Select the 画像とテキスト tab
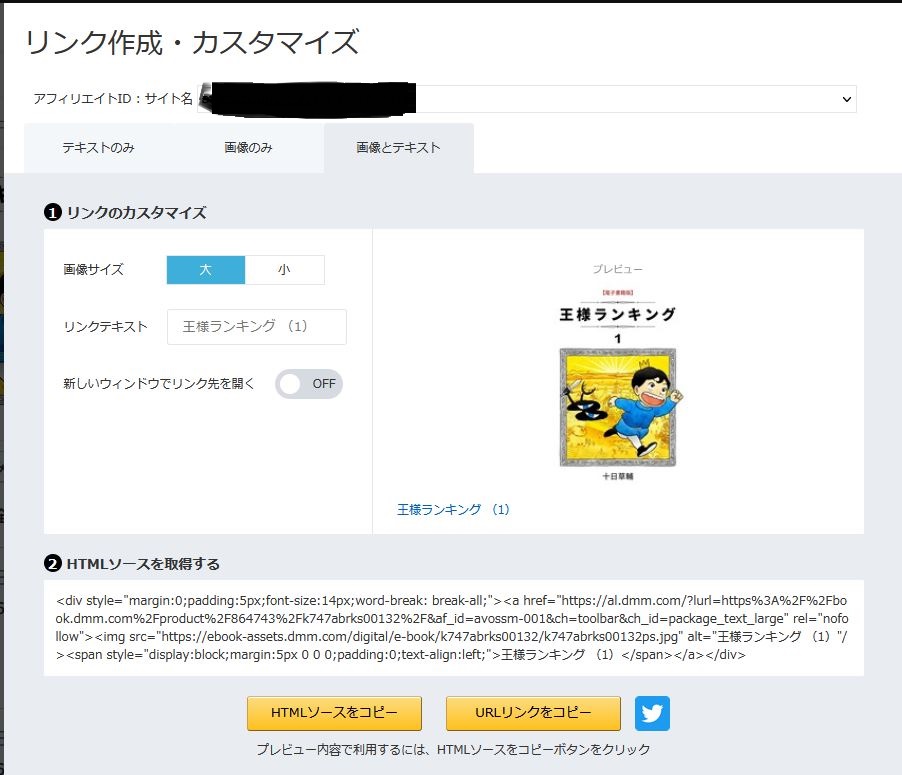This screenshot has height=775, width=902. [x=398, y=148]
